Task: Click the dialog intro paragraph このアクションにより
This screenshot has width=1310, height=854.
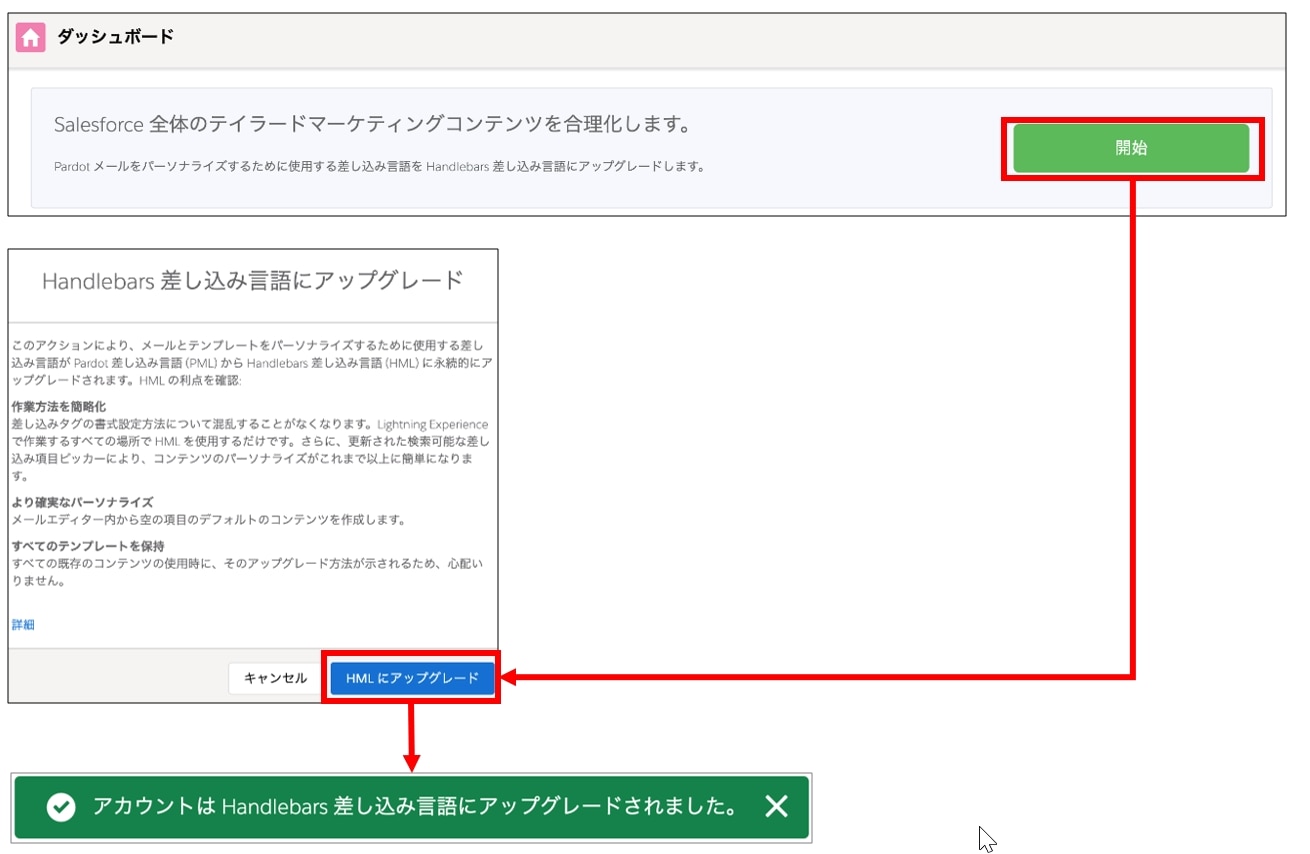Action: (252, 362)
